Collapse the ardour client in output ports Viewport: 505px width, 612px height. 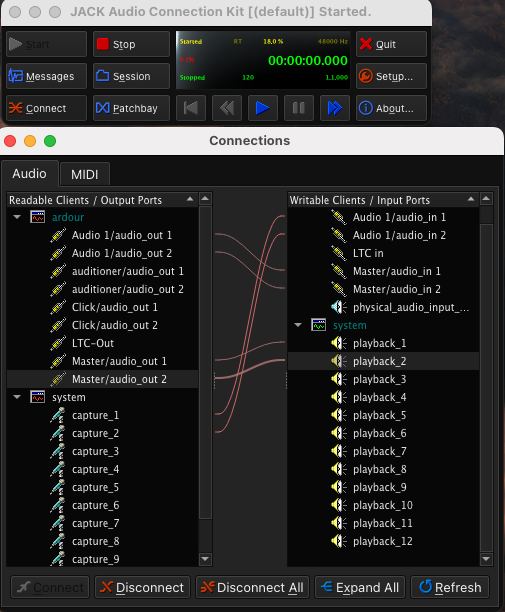coord(17,217)
